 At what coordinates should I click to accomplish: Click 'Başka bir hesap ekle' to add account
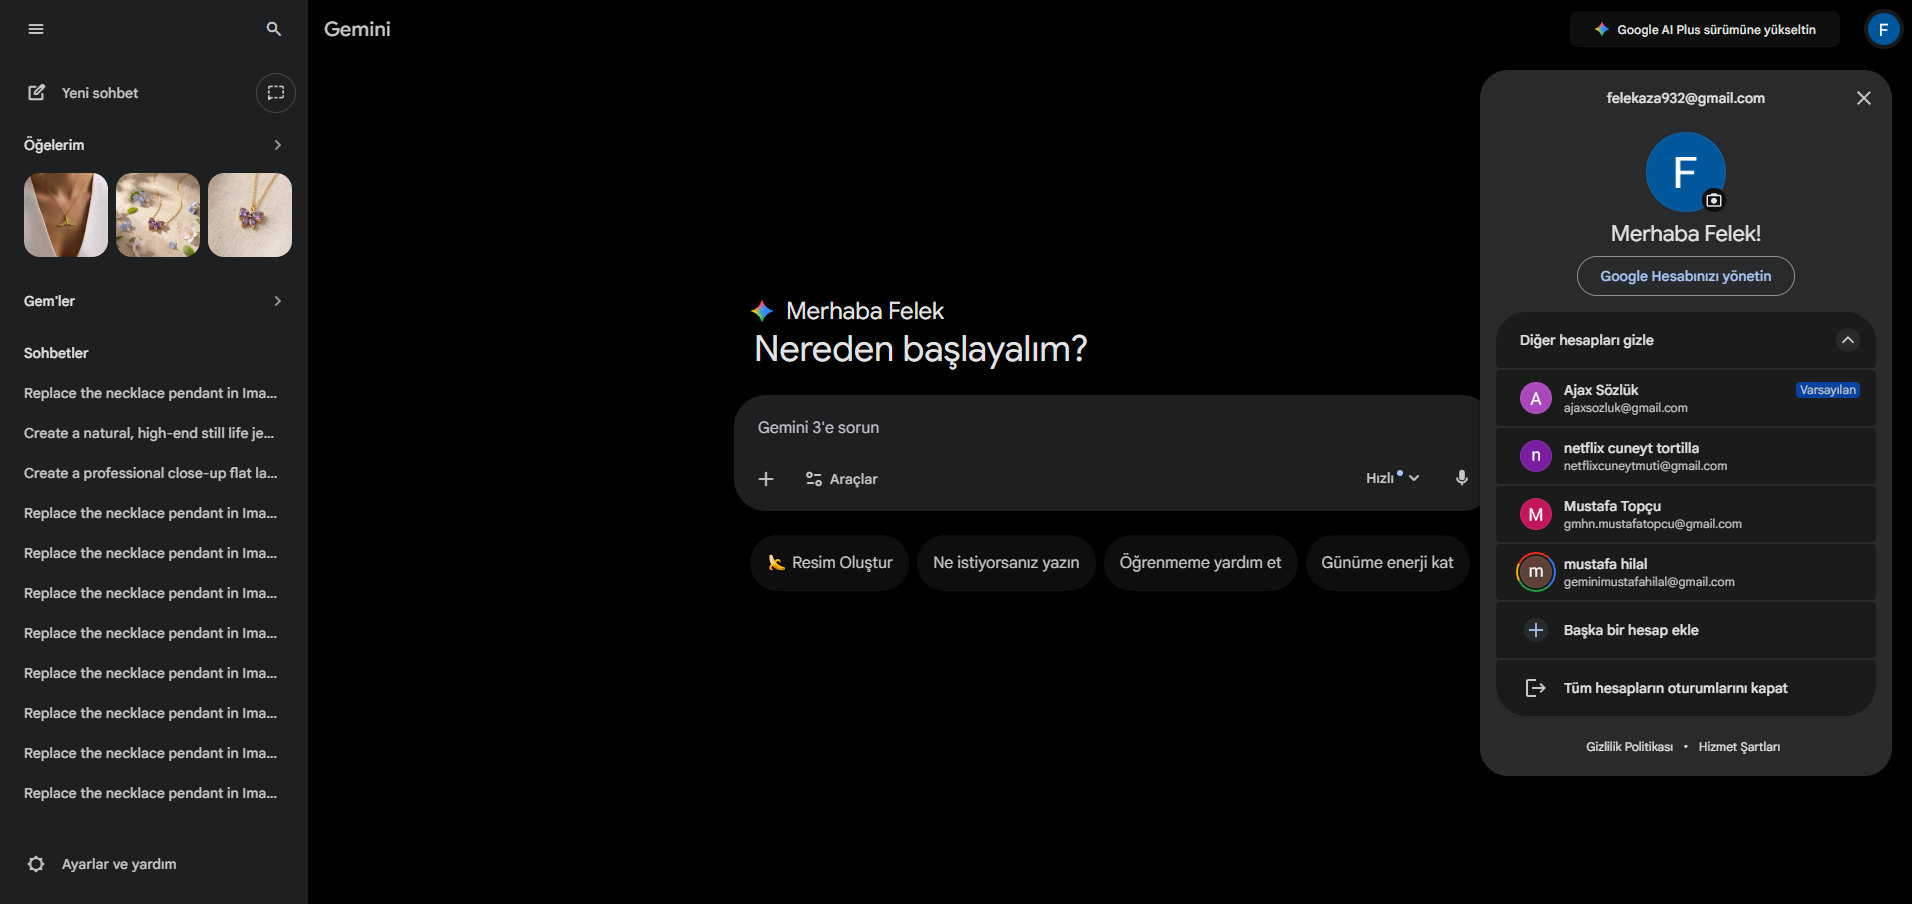pos(1686,630)
